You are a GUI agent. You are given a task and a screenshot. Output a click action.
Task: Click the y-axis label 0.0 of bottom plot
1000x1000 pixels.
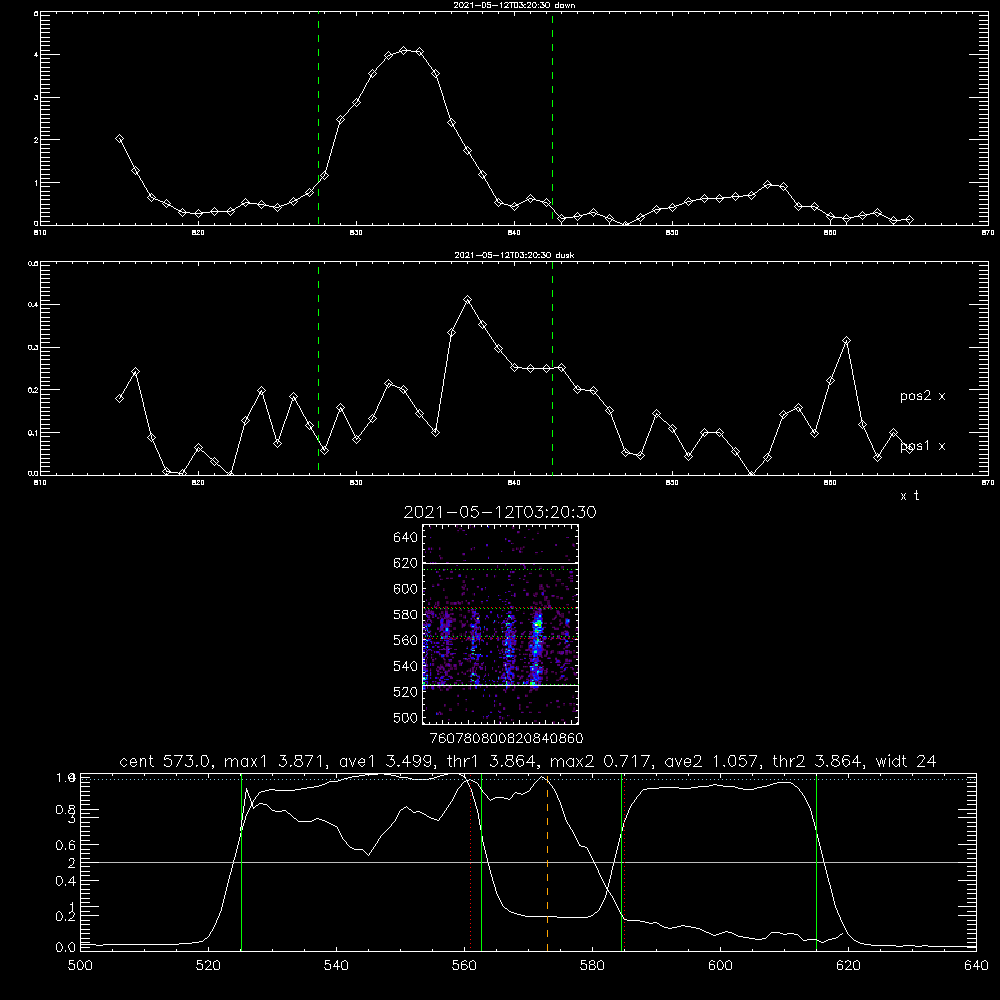66,947
